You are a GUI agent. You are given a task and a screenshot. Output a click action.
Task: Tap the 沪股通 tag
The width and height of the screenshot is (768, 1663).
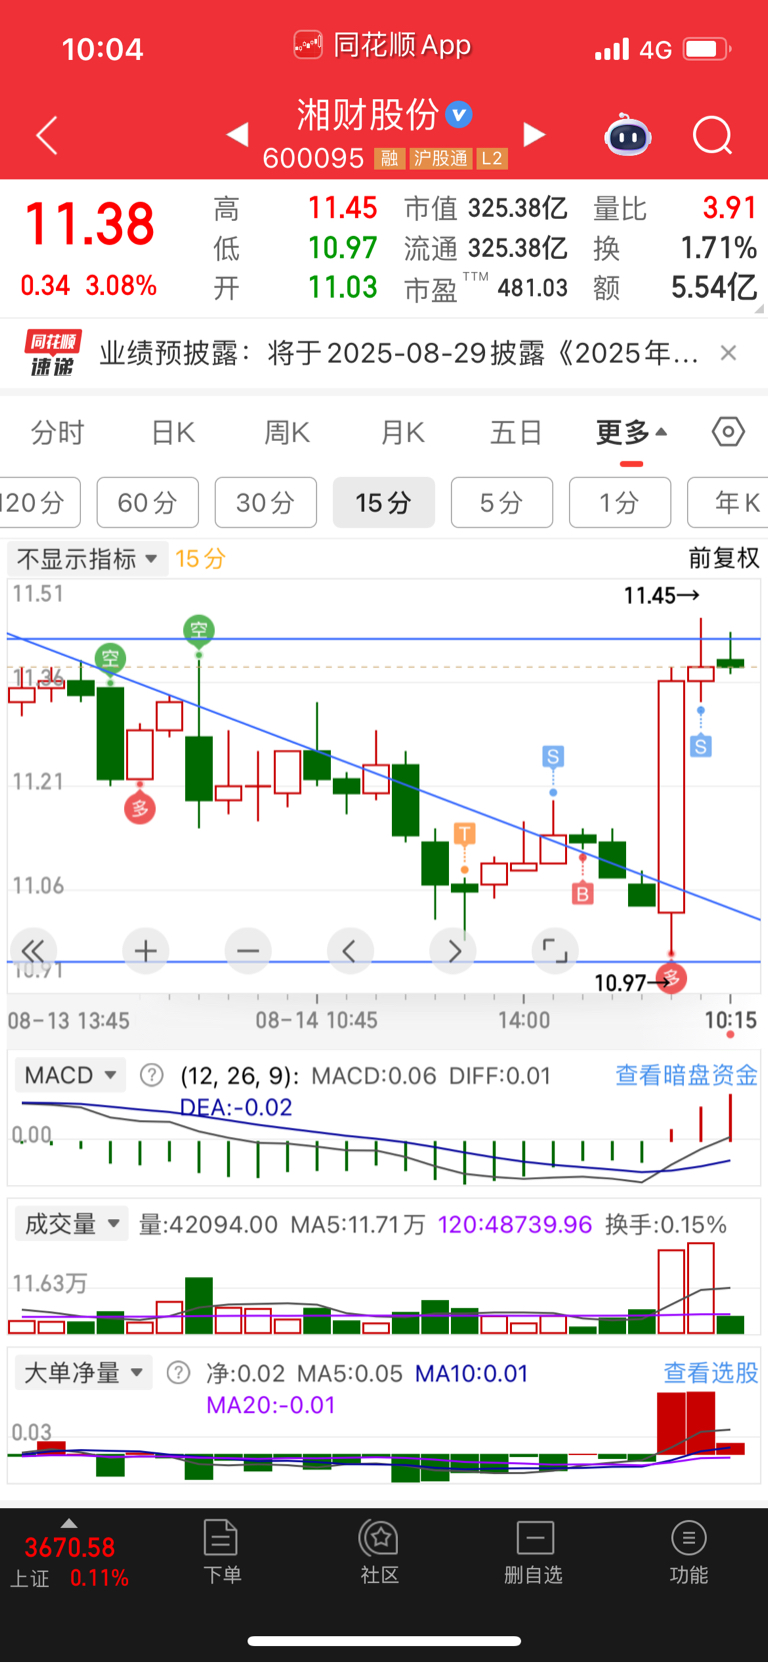tap(441, 158)
